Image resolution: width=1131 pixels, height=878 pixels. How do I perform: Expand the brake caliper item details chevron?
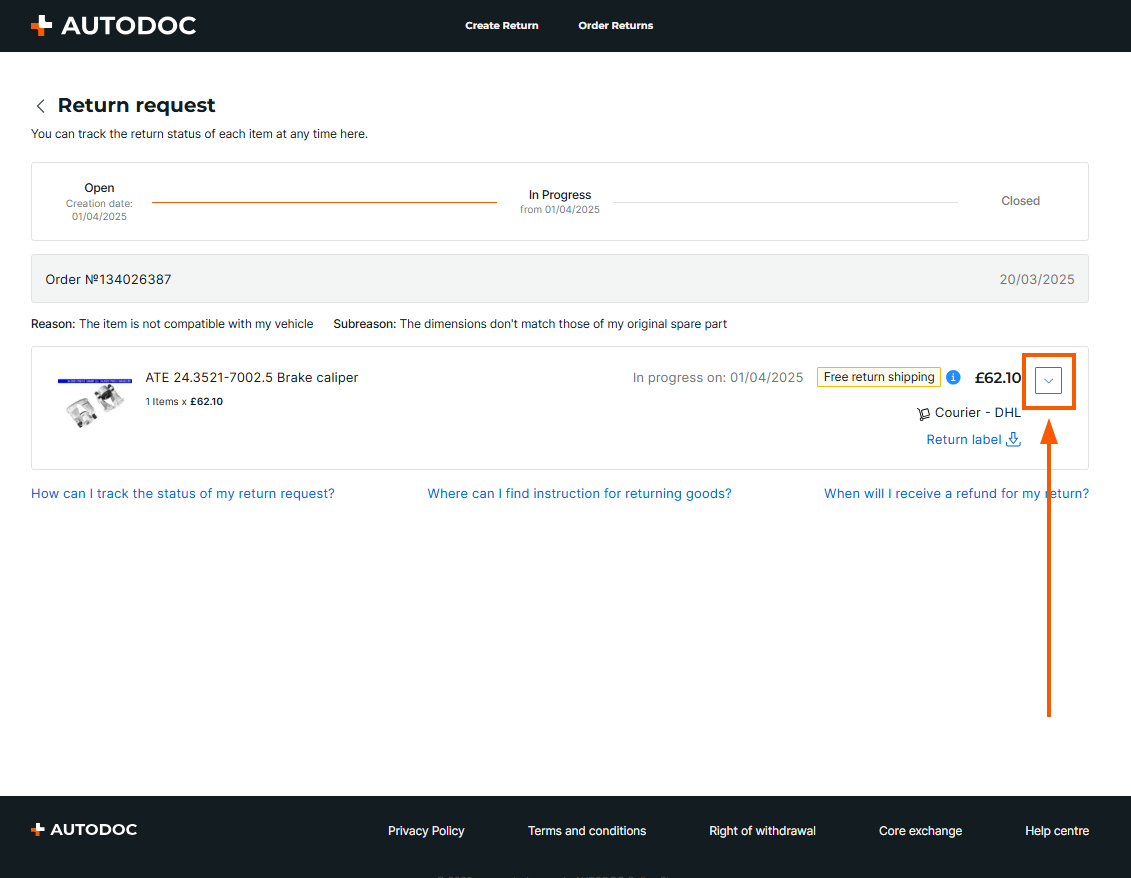pos(1048,381)
